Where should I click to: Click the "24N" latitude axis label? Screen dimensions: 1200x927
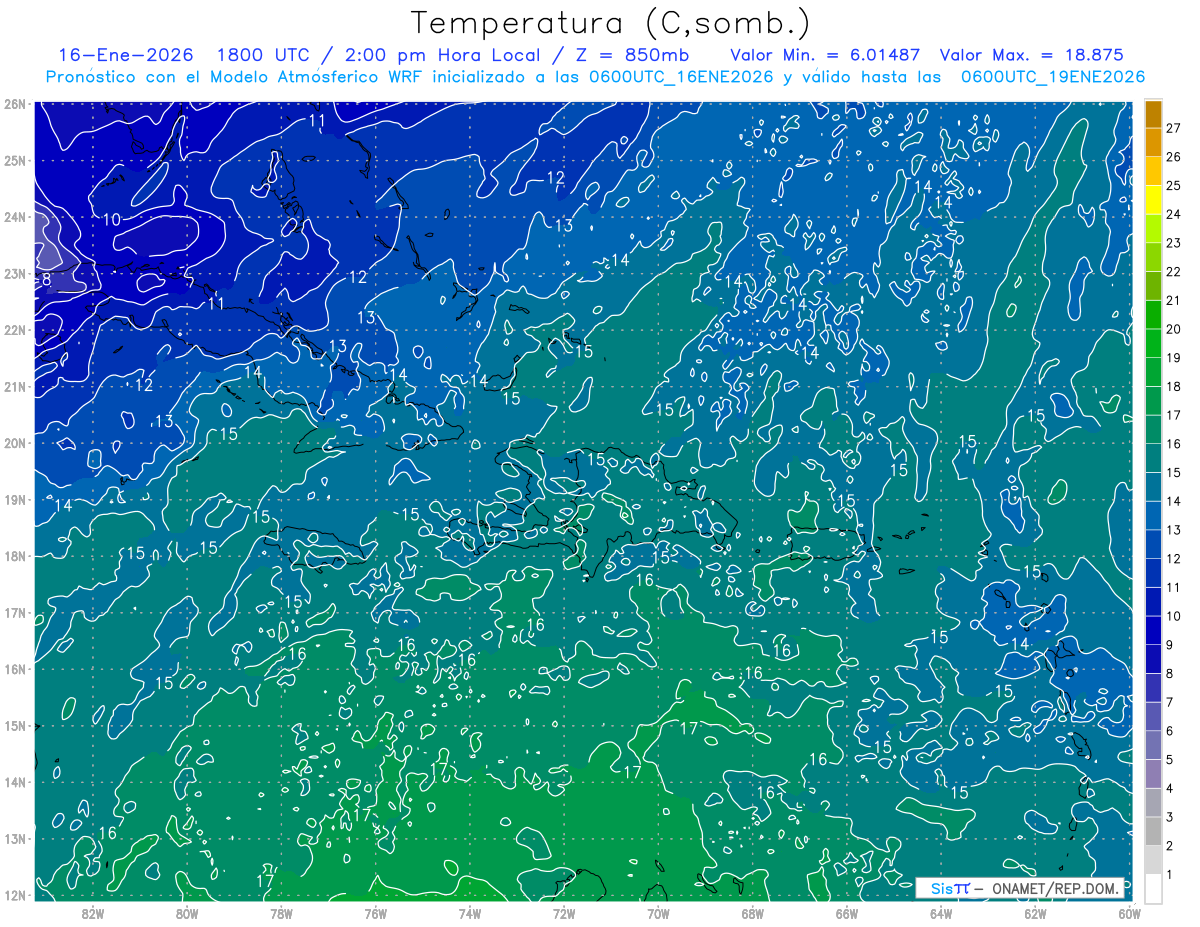point(15,216)
